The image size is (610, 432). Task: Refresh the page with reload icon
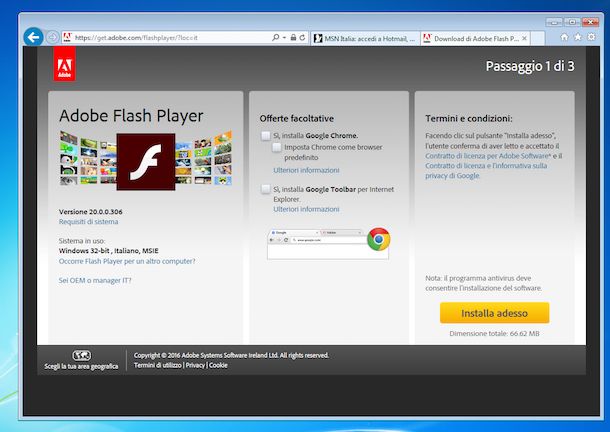(302, 37)
